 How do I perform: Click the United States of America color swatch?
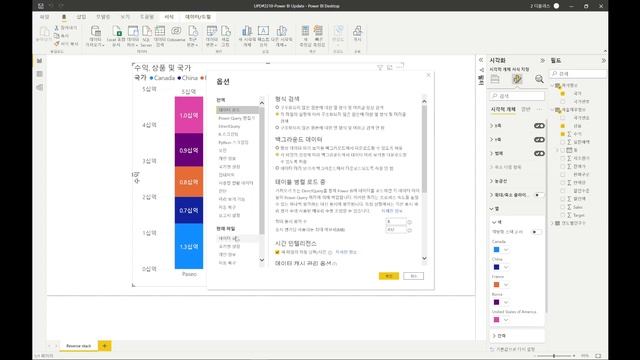[x=496, y=320]
